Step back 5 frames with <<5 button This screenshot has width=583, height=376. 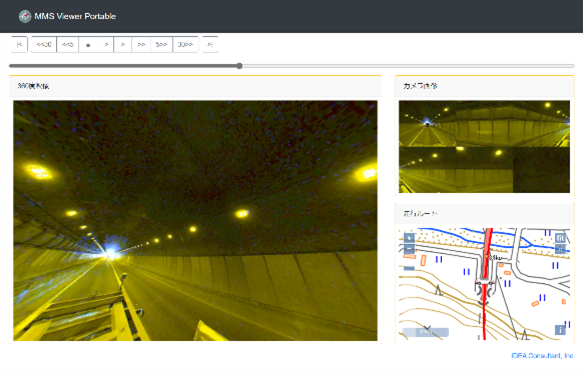pyautogui.click(x=68, y=45)
